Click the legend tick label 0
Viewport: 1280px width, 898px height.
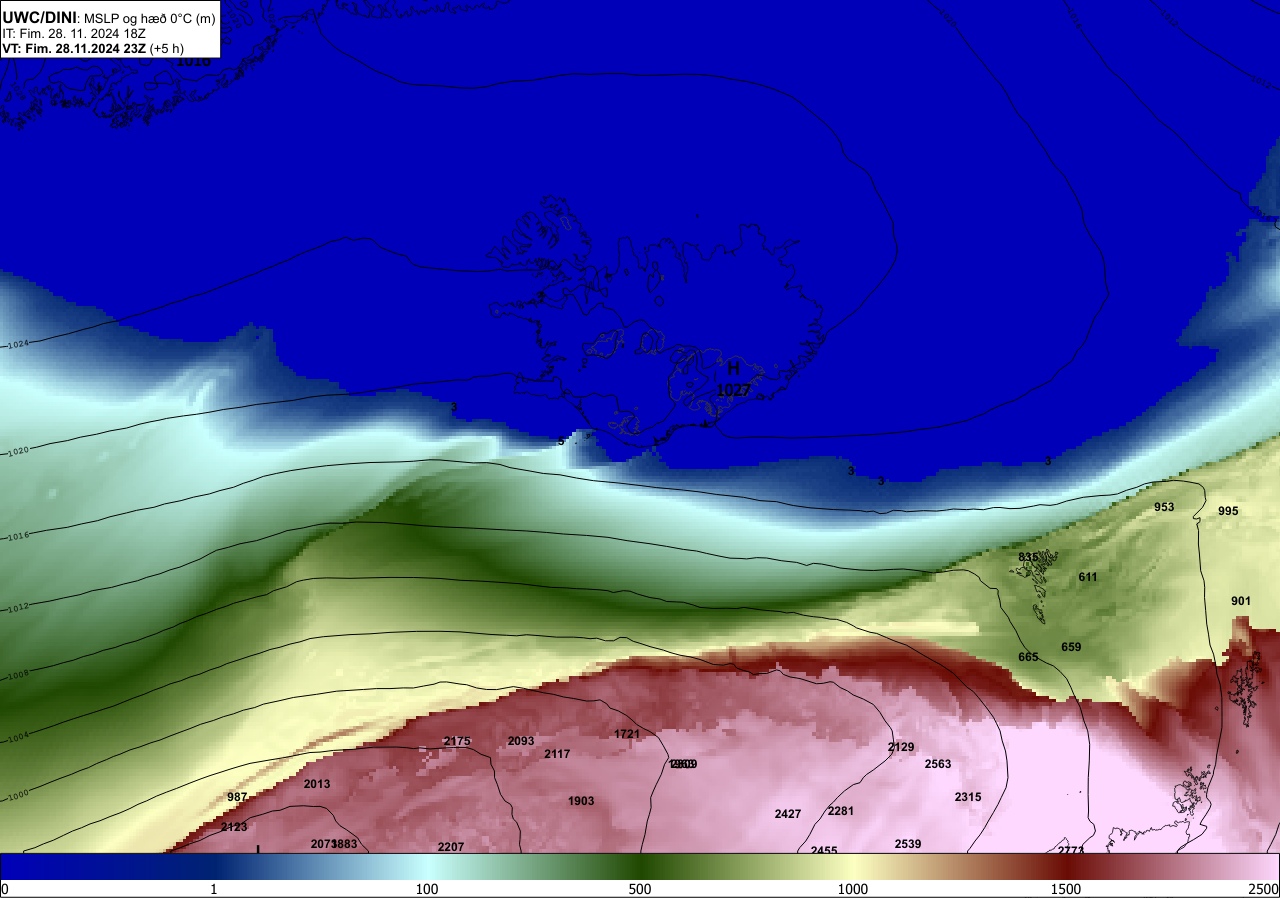point(5,889)
